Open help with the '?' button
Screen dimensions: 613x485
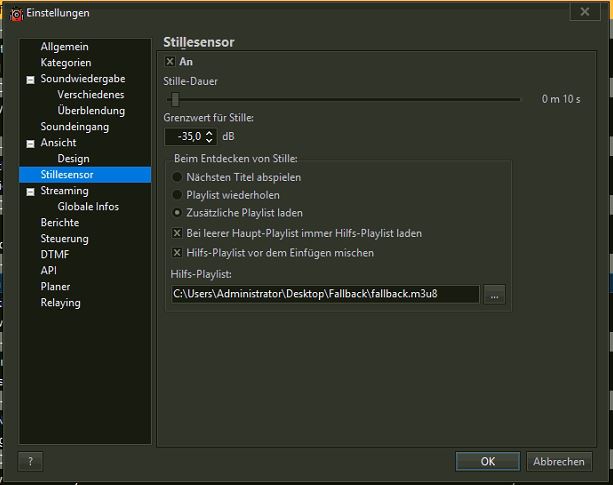(30, 462)
